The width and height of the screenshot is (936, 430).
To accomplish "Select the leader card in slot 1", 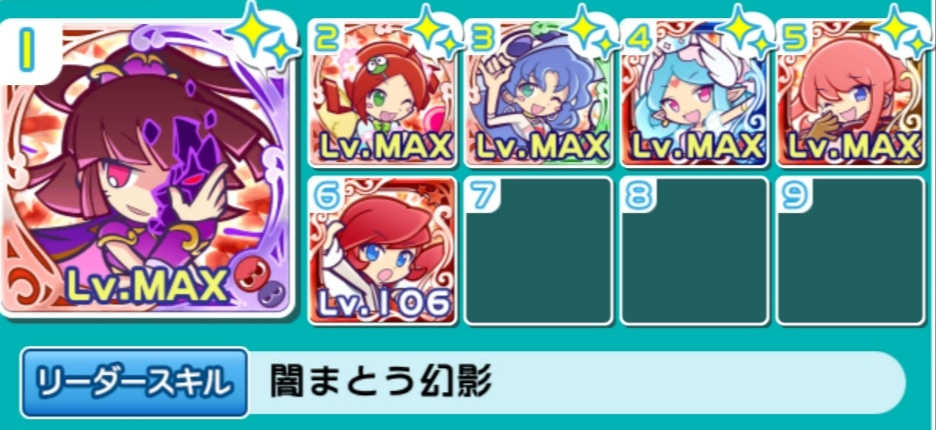I will 147,169.
